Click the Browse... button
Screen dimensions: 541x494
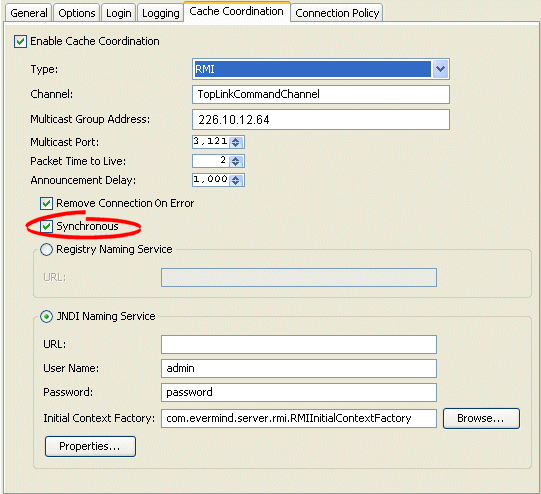(481, 418)
